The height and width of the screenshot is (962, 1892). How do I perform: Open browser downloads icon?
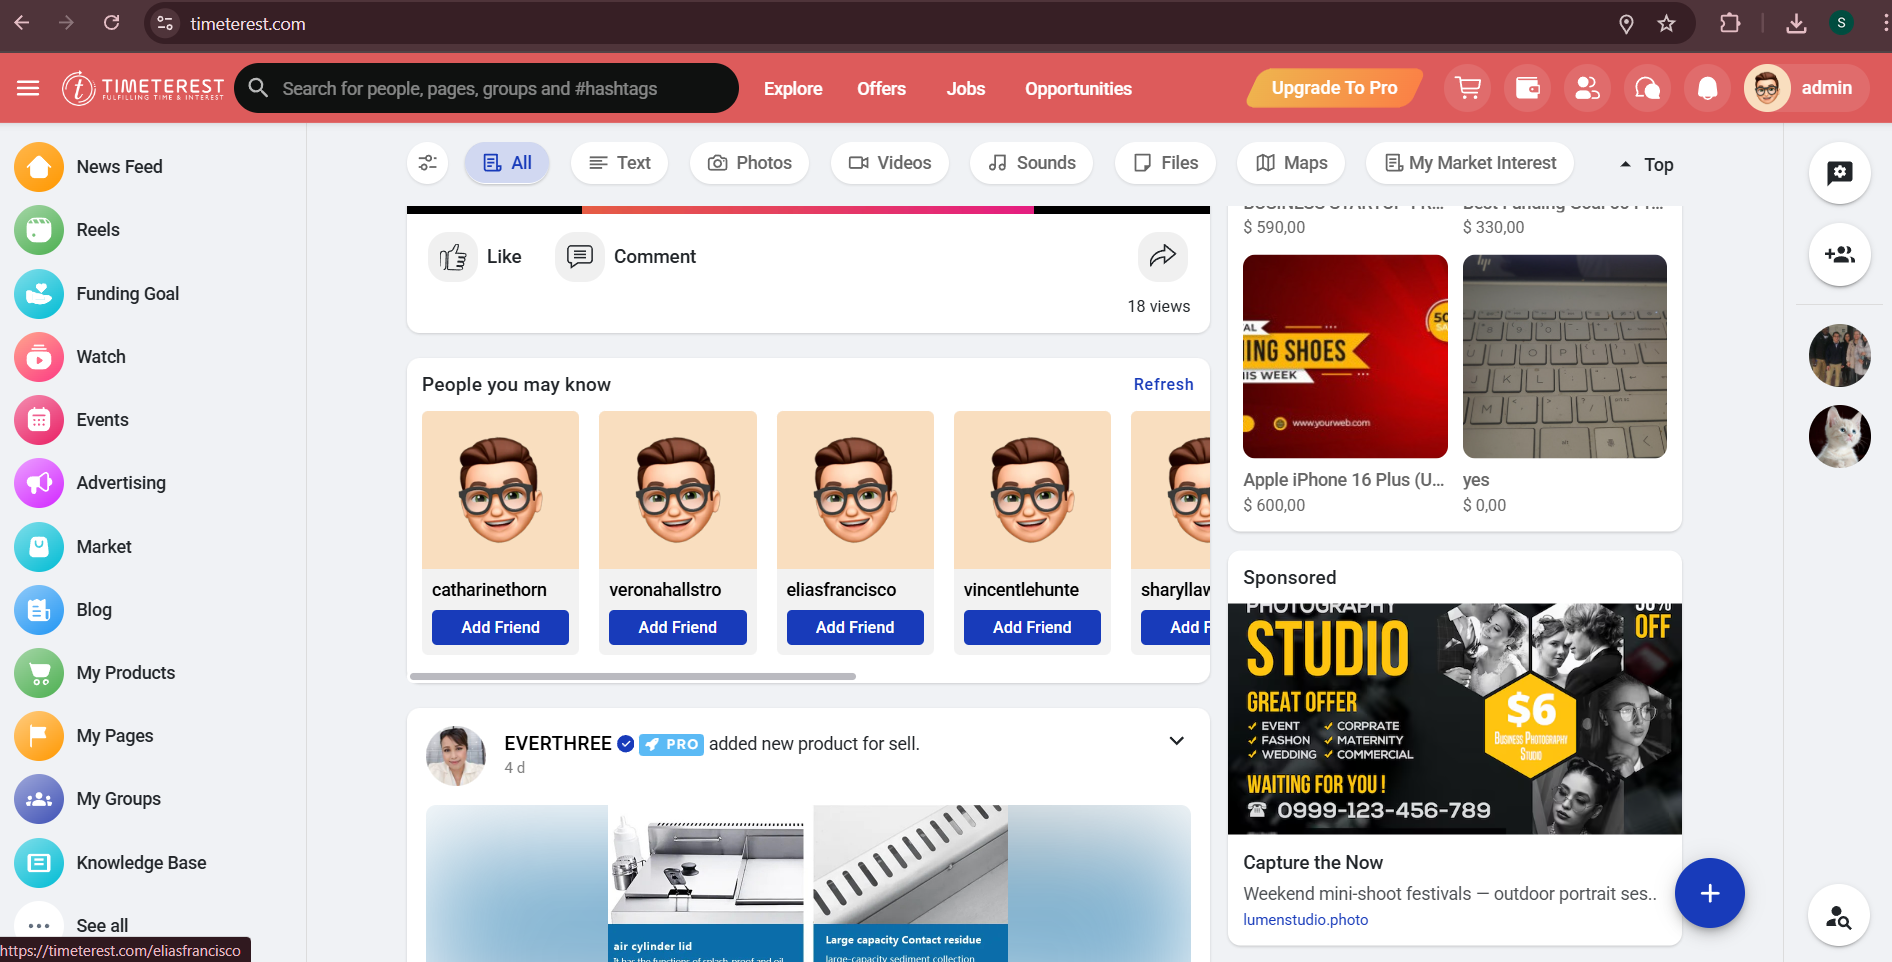pyautogui.click(x=1796, y=23)
